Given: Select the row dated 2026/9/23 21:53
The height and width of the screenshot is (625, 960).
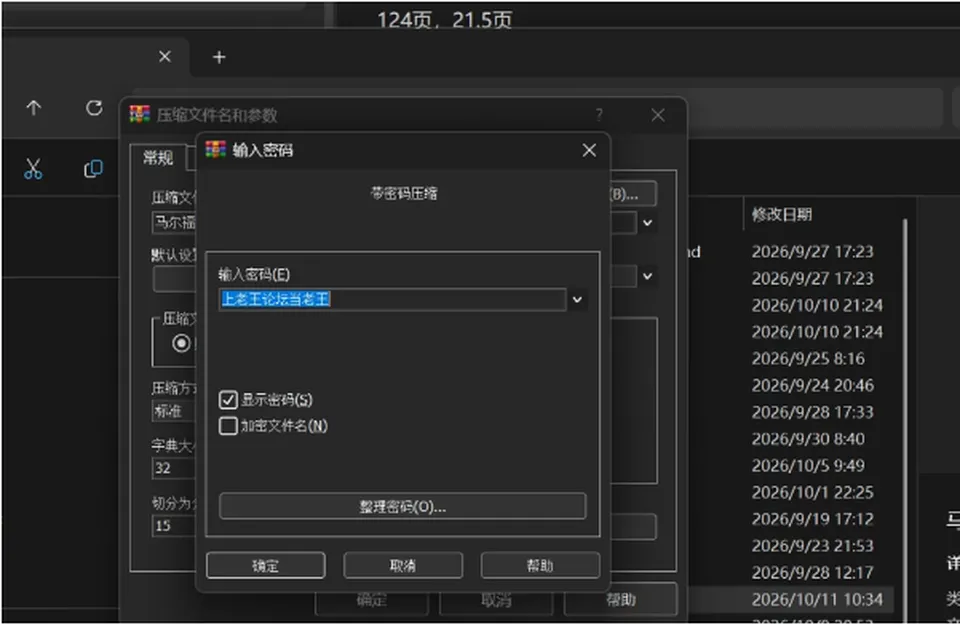Looking at the screenshot, I should (x=812, y=546).
